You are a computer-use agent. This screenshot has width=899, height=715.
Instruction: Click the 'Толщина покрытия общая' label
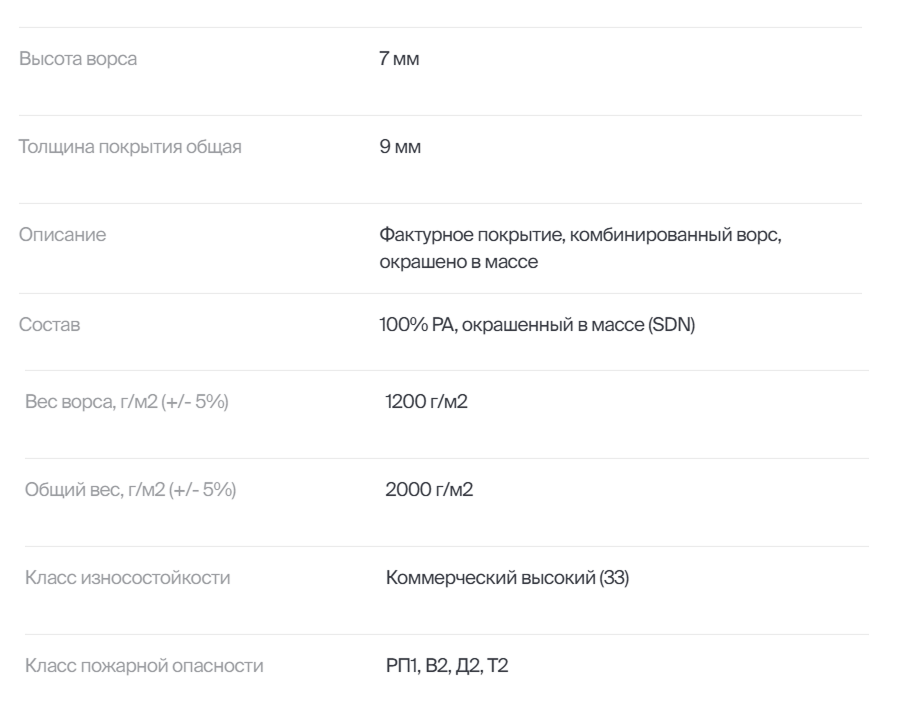130,149
